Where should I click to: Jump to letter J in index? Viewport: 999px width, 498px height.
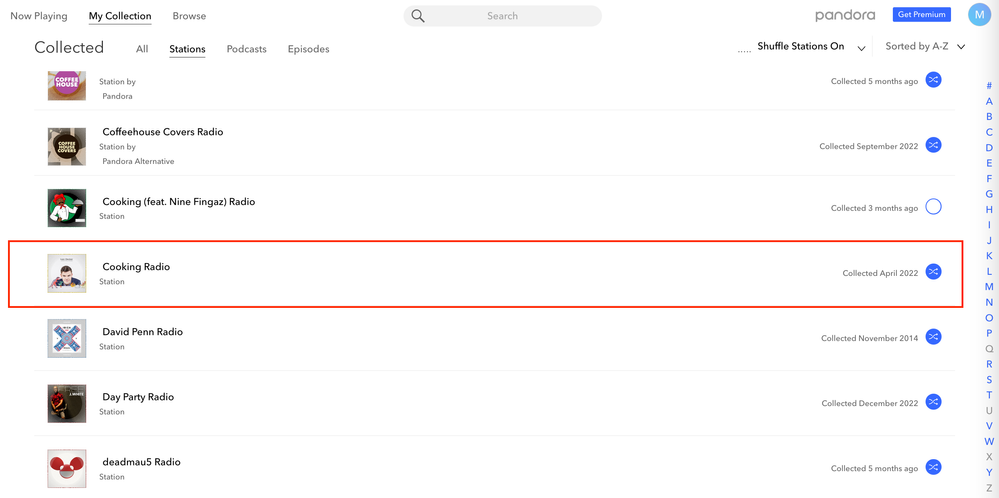click(x=989, y=240)
